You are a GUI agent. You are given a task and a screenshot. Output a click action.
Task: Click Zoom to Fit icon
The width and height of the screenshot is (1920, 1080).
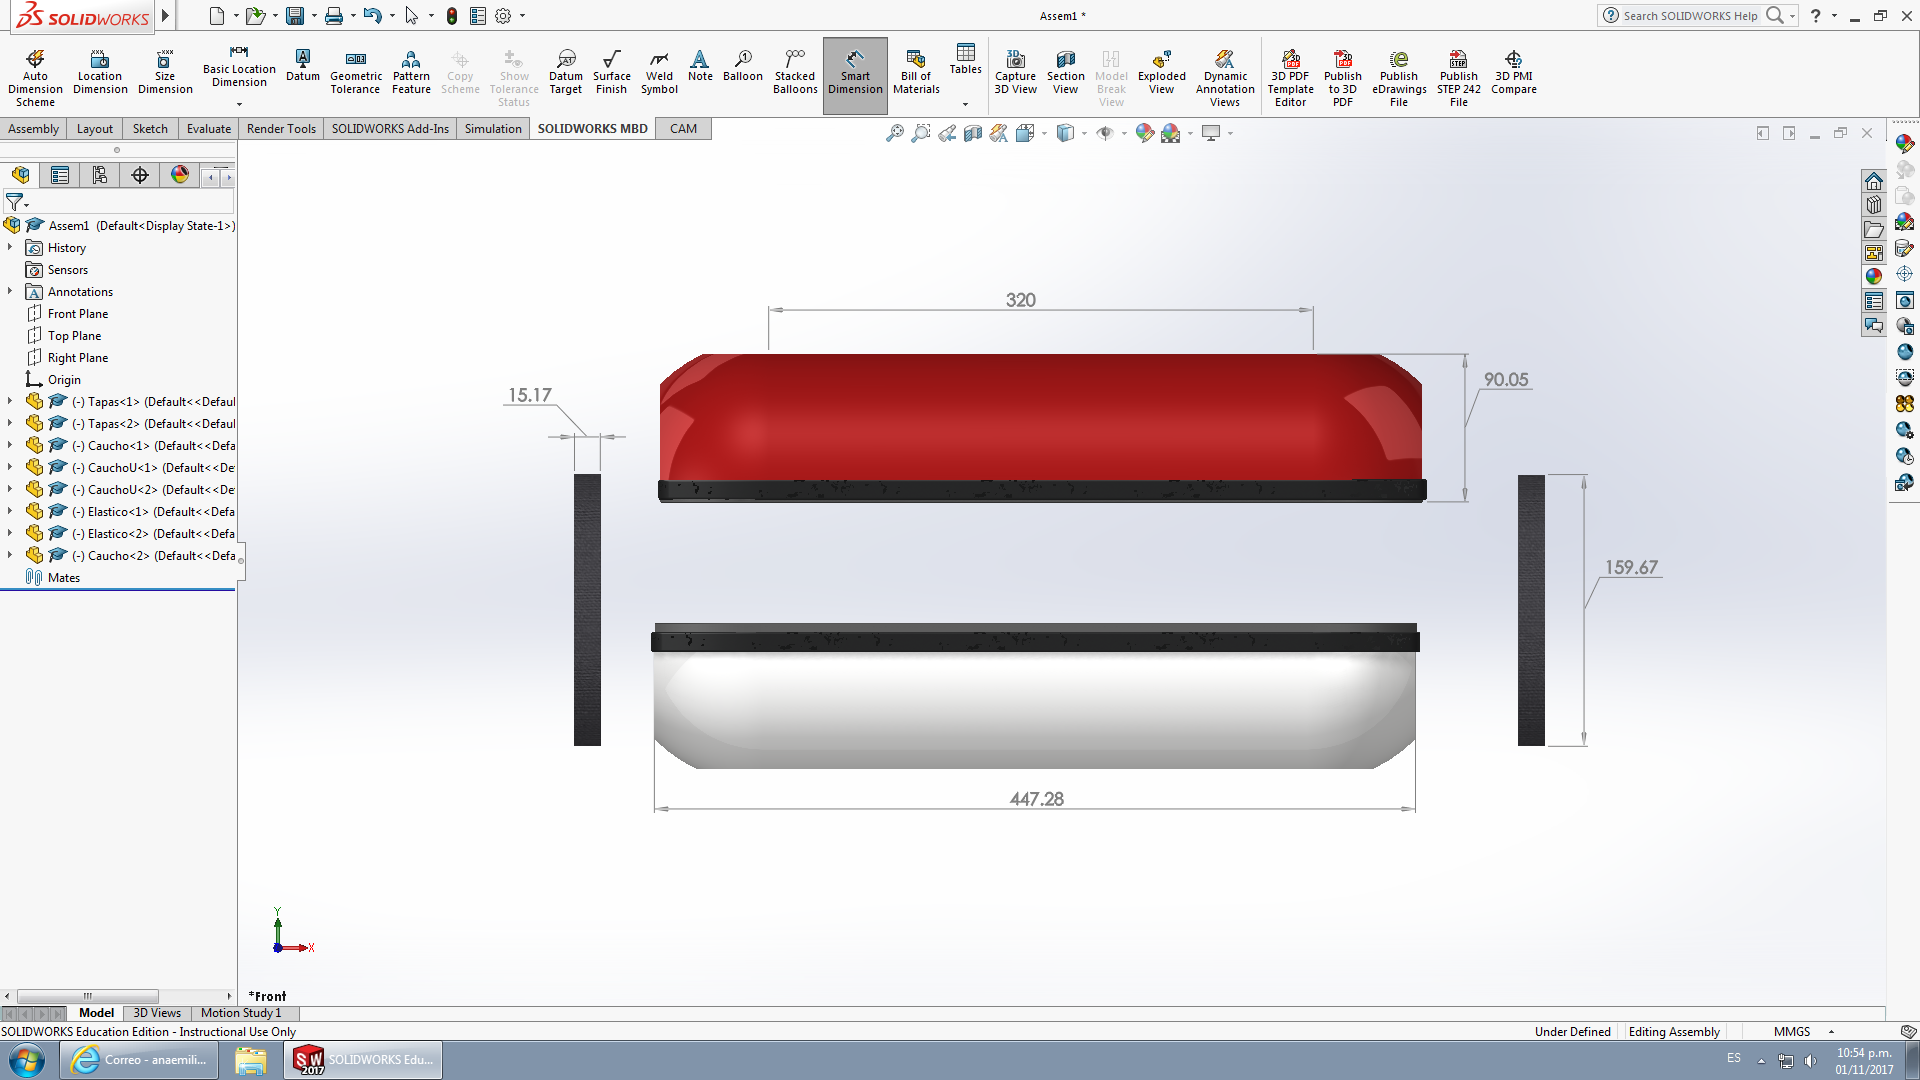pyautogui.click(x=895, y=133)
